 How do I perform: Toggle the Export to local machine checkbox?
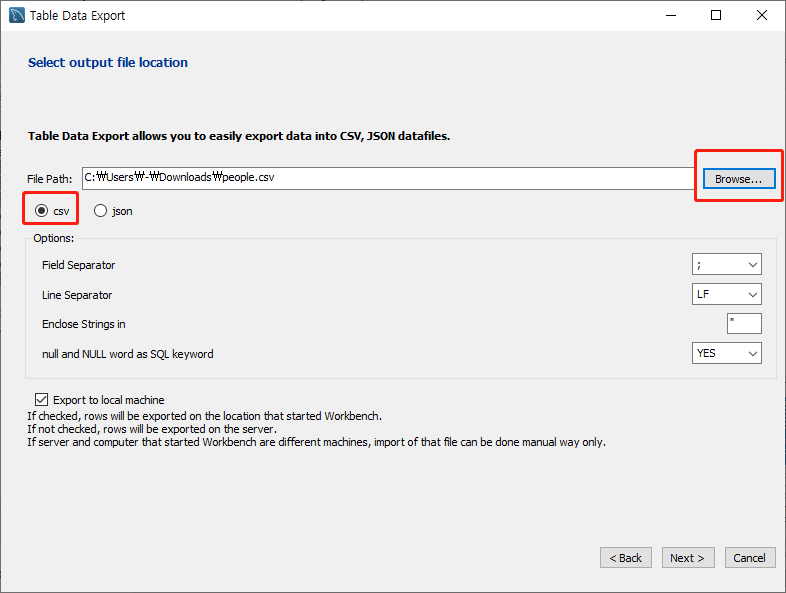(x=41, y=400)
